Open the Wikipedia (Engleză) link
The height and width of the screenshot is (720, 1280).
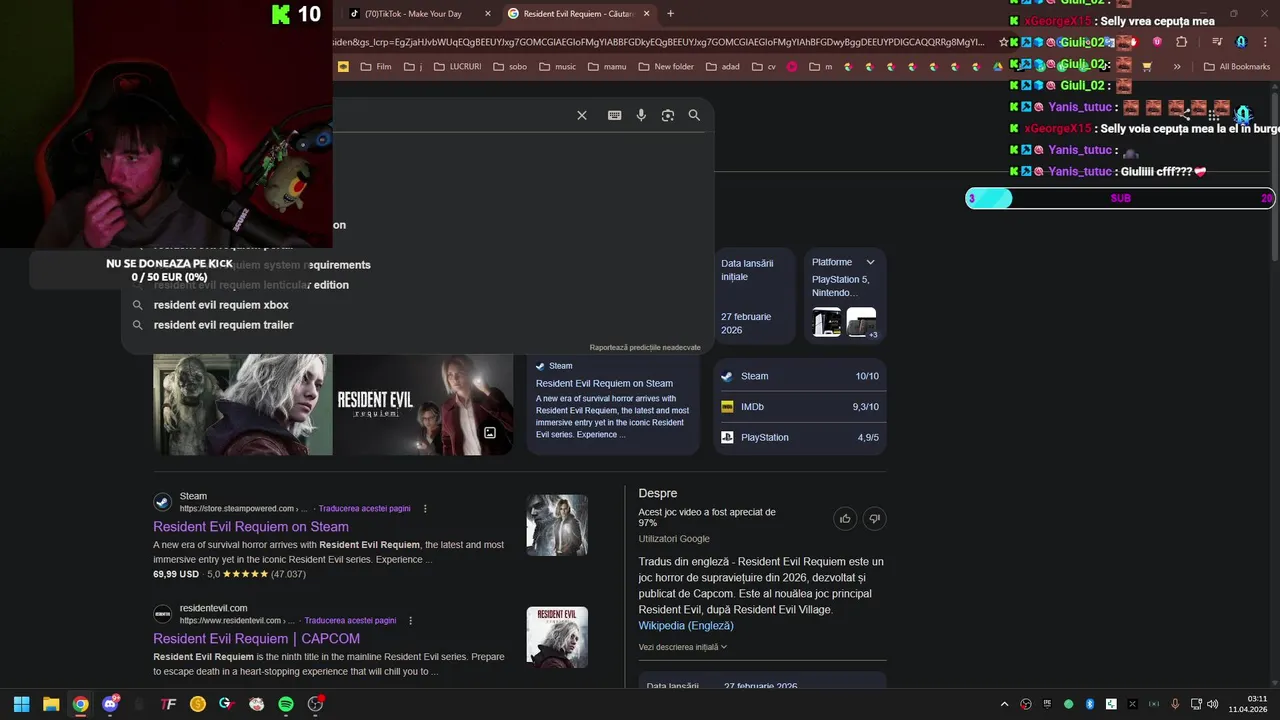tap(686, 626)
